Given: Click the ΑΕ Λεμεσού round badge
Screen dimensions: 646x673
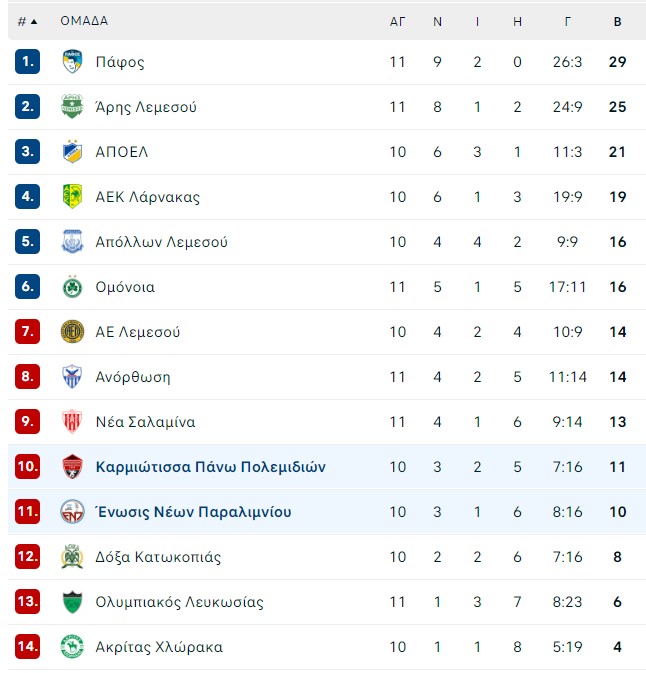Looking at the screenshot, I should (72, 332).
